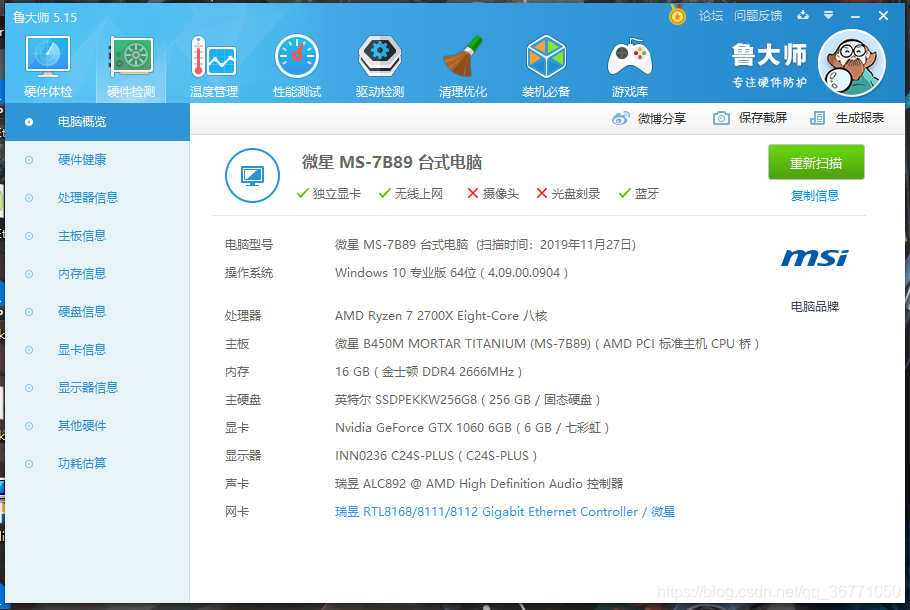Click the gold medal icon in title bar
This screenshot has width=910, height=610.
click(677, 15)
